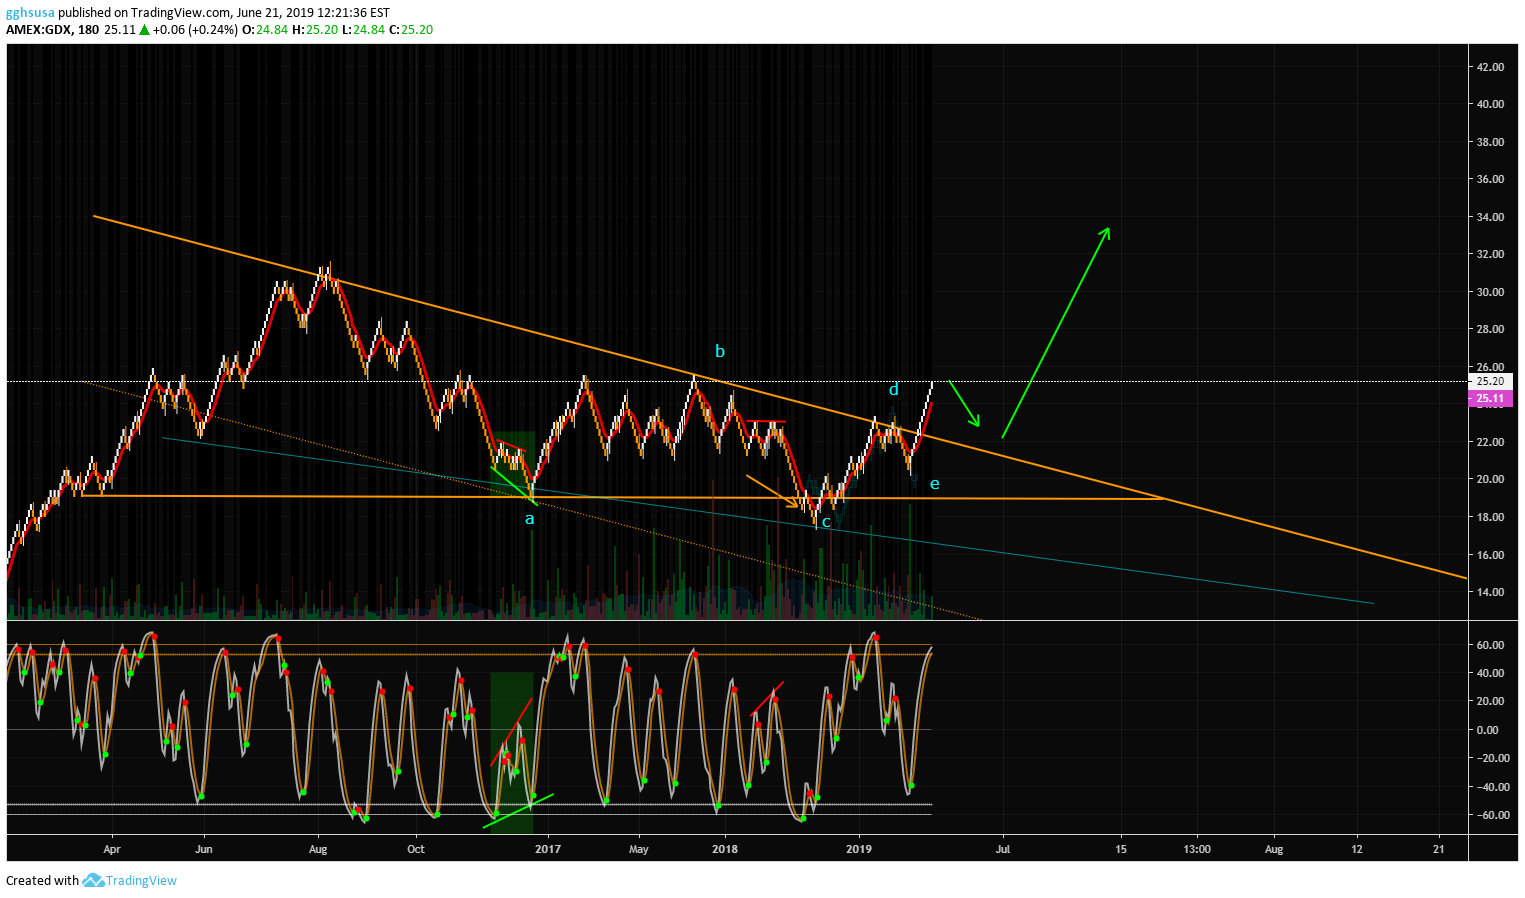Image resolution: width=1525 pixels, height=898 pixels.
Task: Select the wave label 'd' annotation
Action: coord(893,389)
